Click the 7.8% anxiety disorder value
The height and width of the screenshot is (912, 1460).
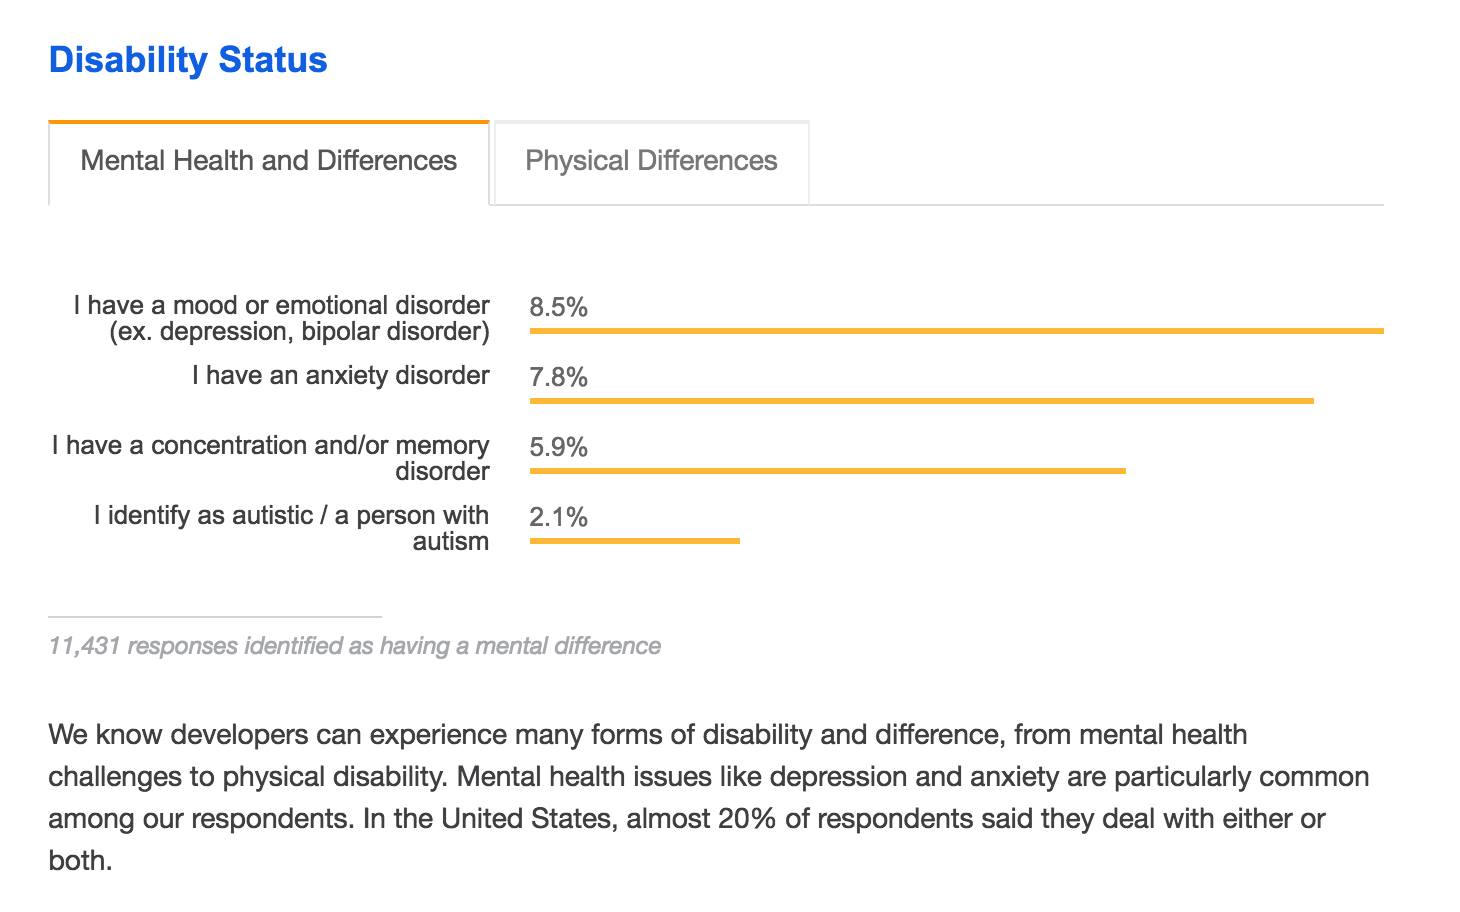pyautogui.click(x=558, y=377)
